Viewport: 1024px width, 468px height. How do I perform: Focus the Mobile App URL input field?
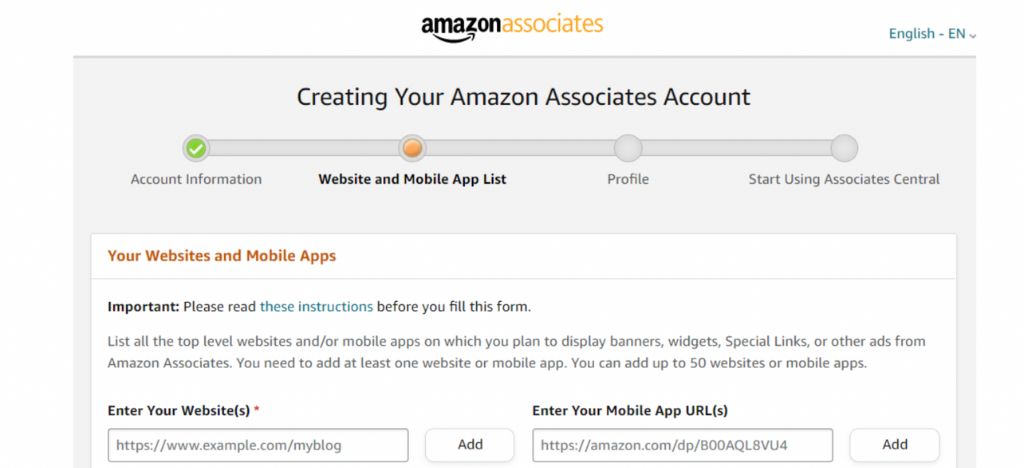(x=682, y=445)
